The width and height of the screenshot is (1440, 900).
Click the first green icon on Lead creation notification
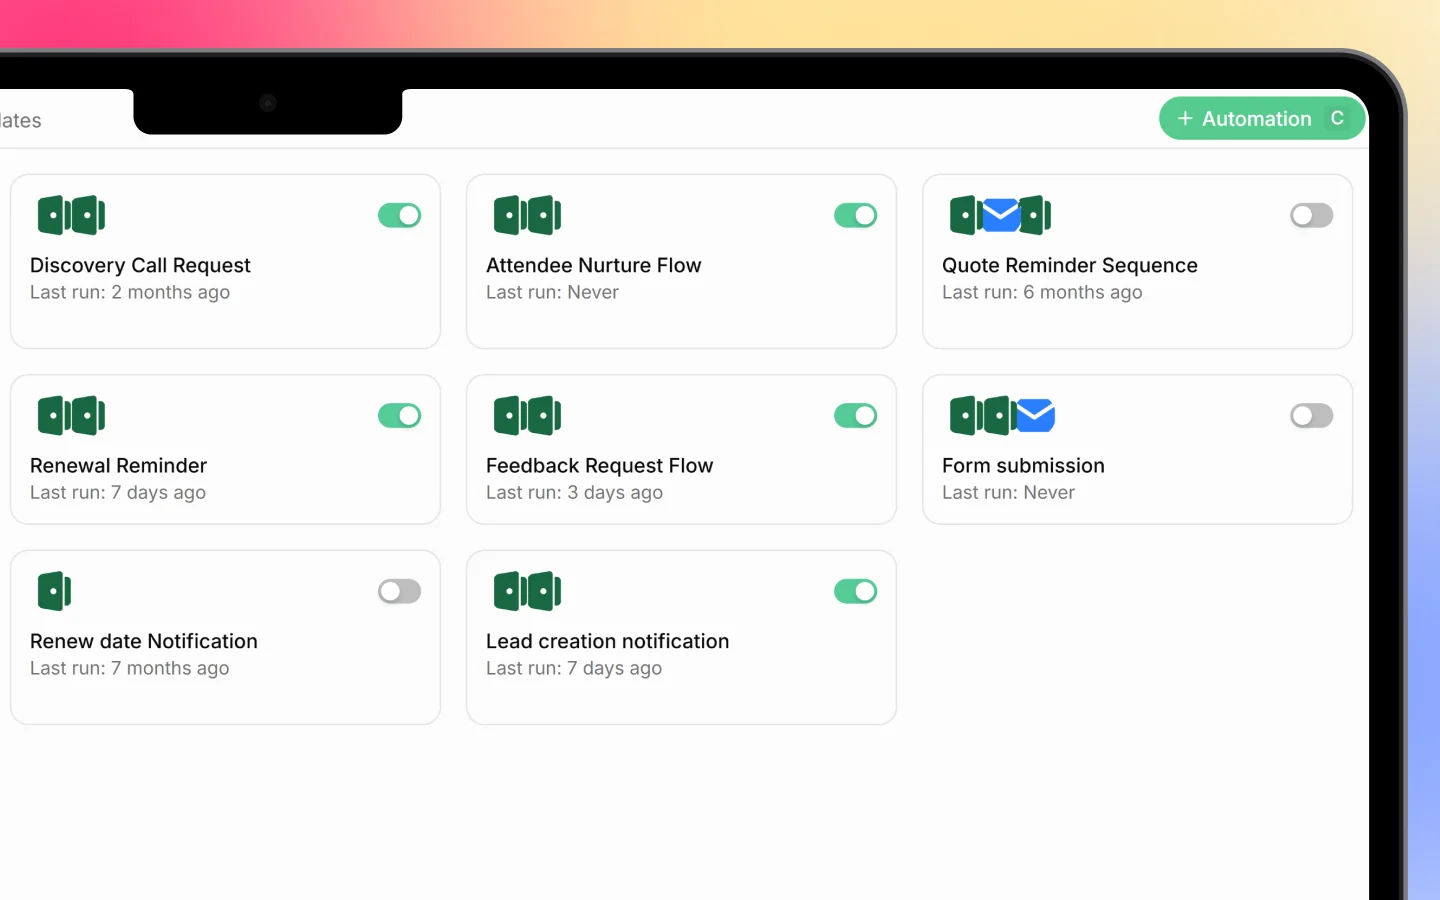coord(510,591)
